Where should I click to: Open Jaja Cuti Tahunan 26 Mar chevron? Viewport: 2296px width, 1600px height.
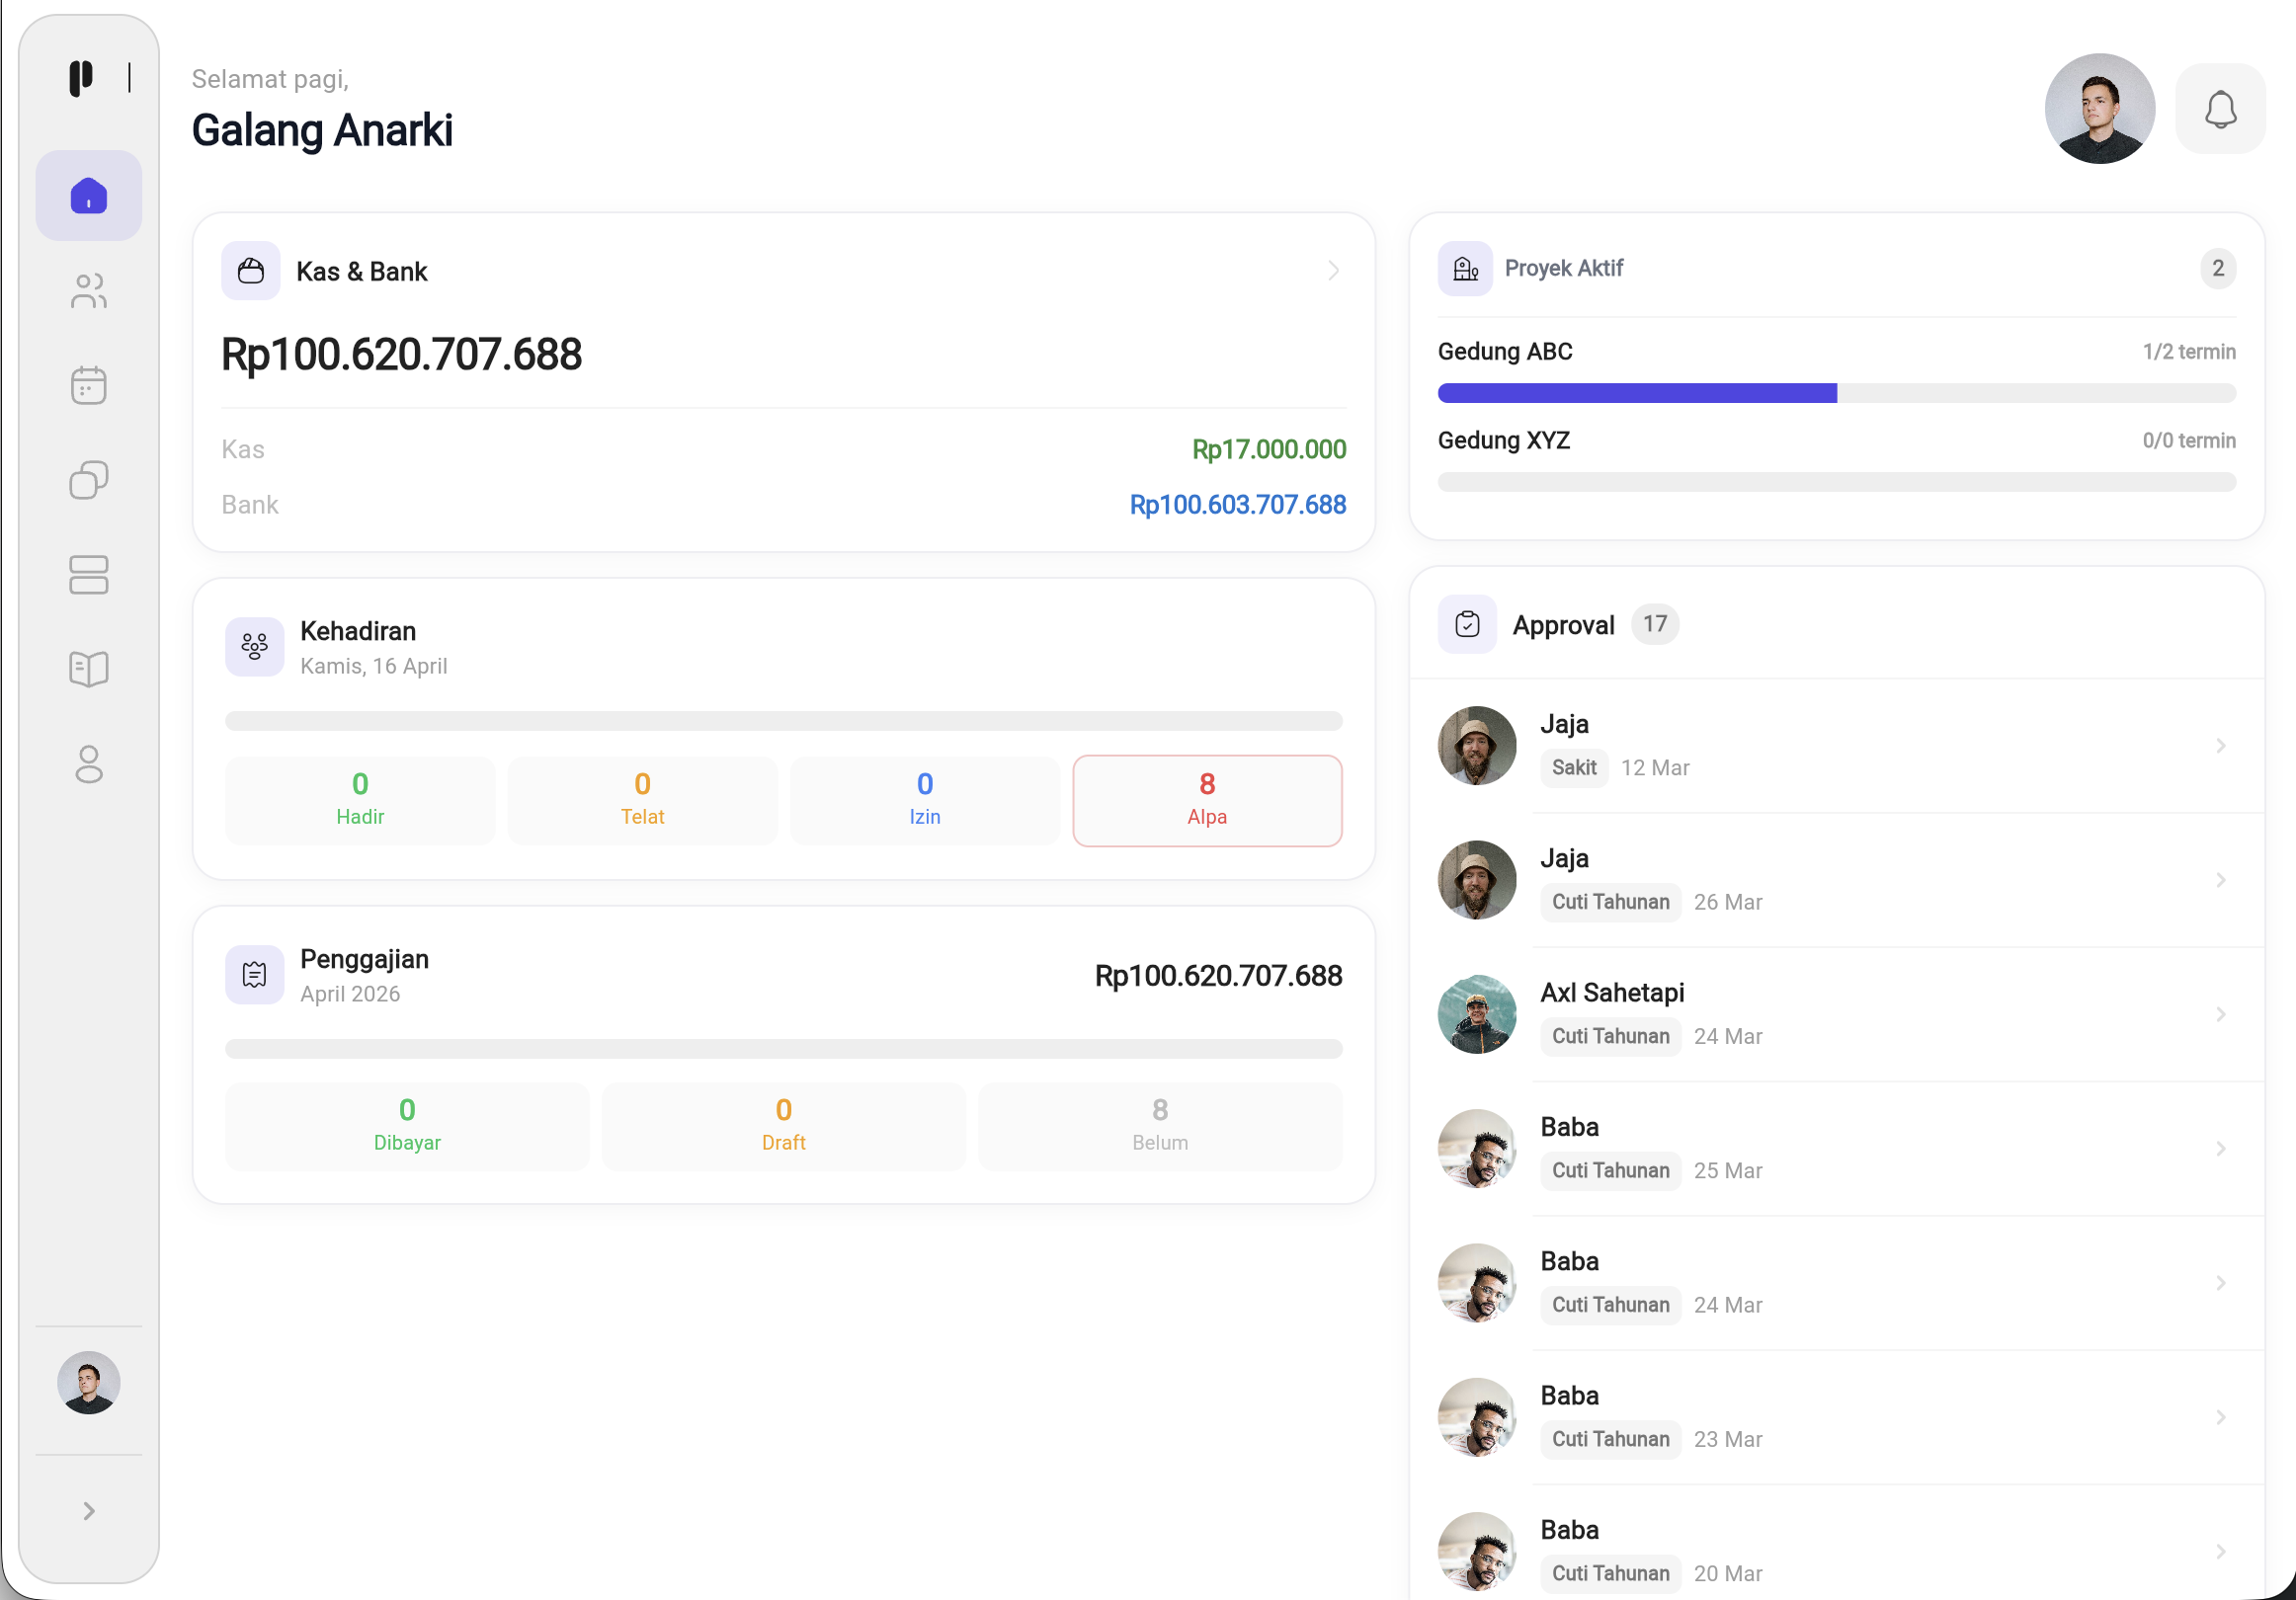pos(2220,880)
